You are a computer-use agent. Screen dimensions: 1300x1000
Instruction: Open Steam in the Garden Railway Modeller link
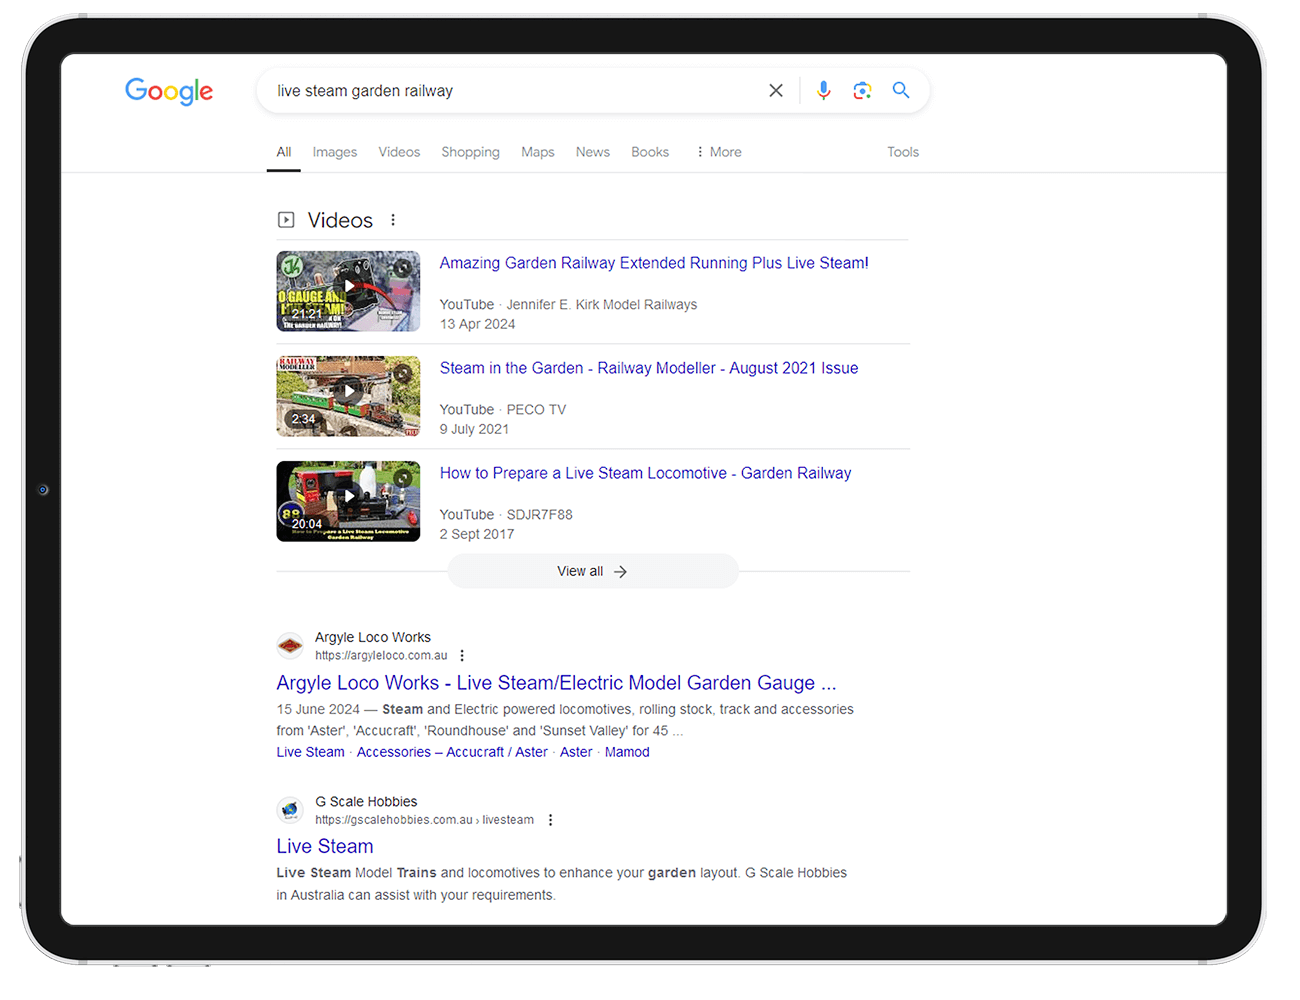[x=649, y=368]
